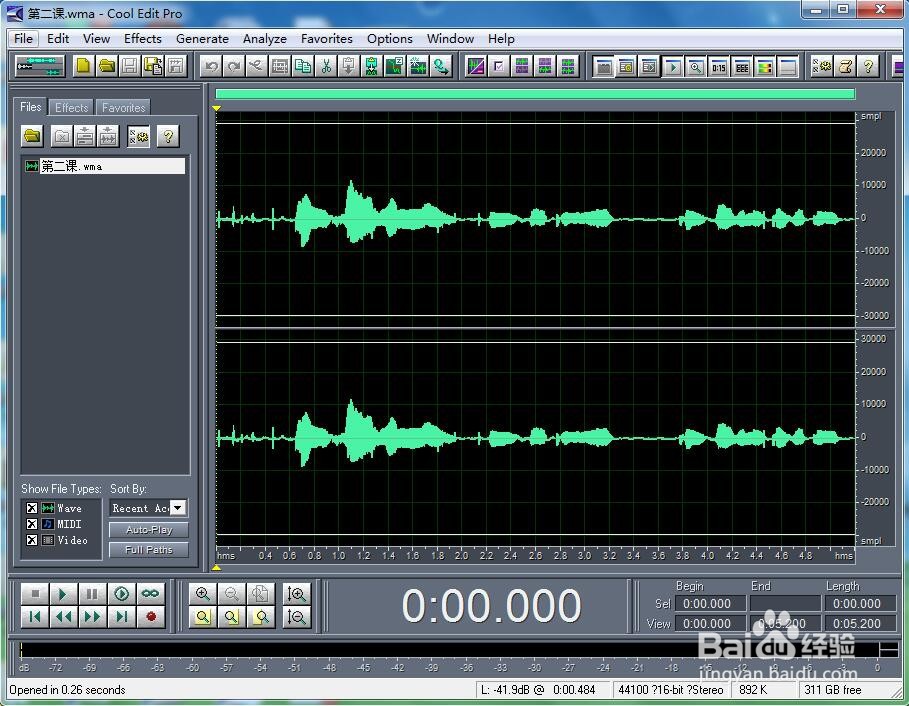The image size is (909, 706).
Task: Open the Edit menu
Action: pyautogui.click(x=58, y=39)
